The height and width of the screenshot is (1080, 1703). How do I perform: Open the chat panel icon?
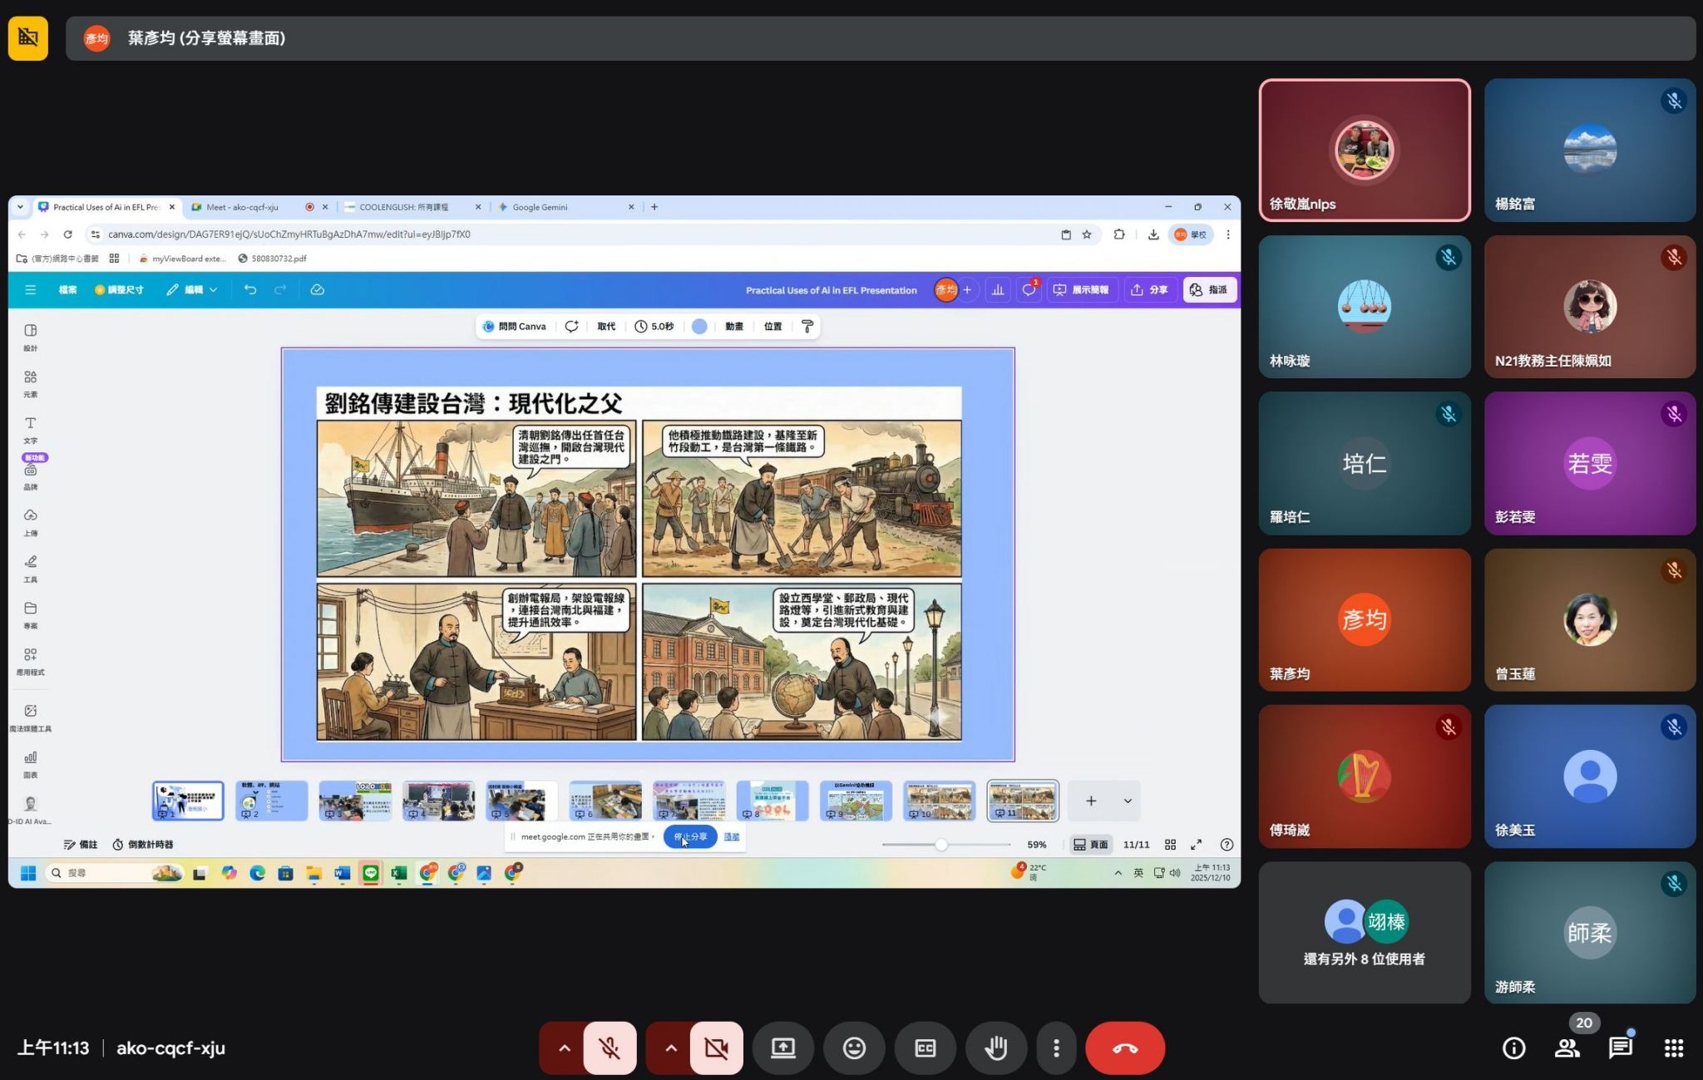(1620, 1048)
